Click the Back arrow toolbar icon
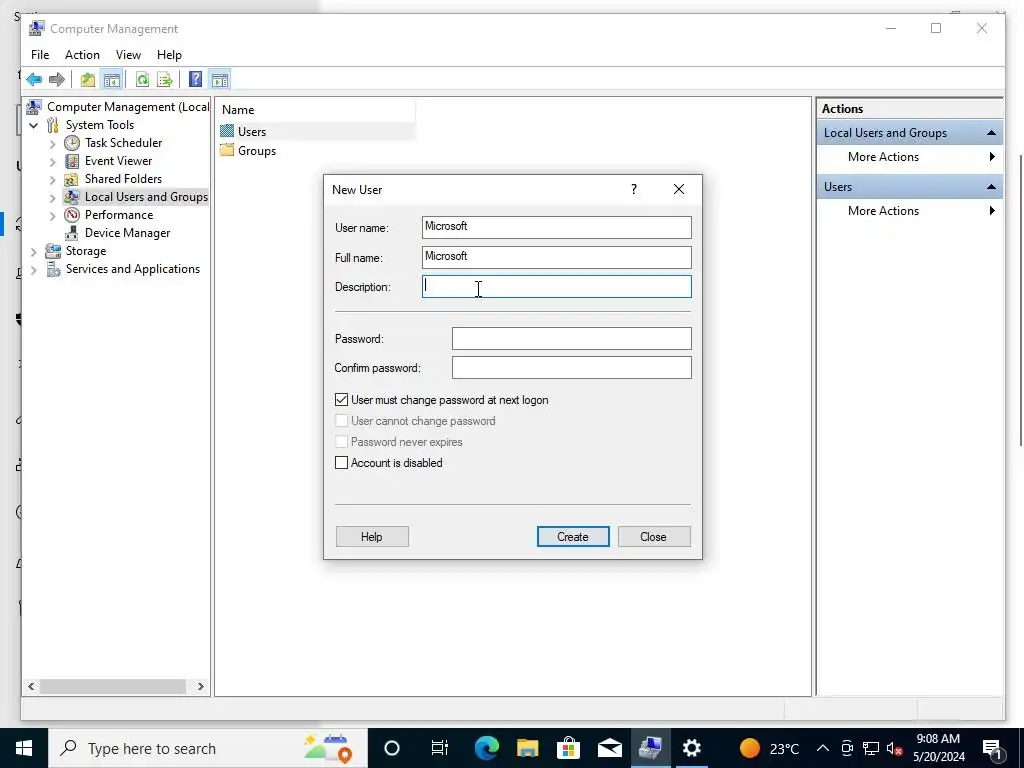 (x=34, y=80)
